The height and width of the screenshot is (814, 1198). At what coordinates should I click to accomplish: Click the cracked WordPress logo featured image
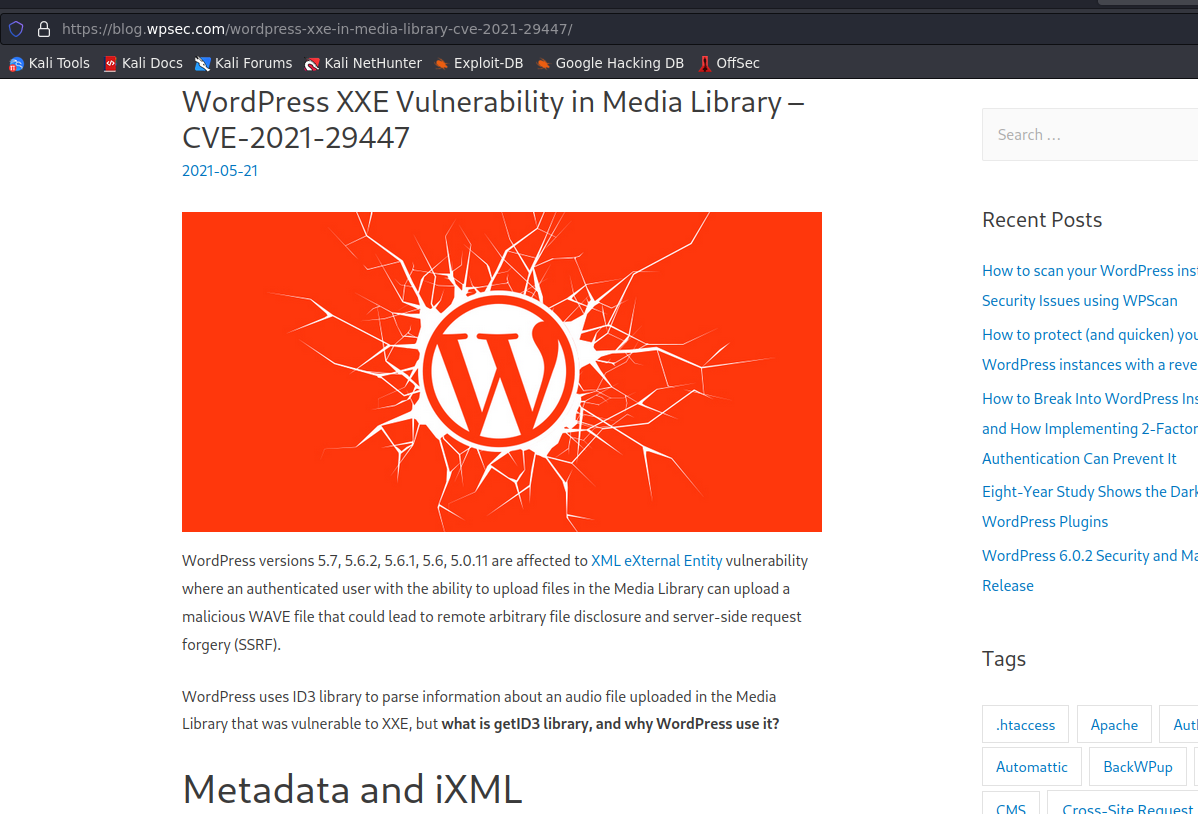[x=502, y=371]
